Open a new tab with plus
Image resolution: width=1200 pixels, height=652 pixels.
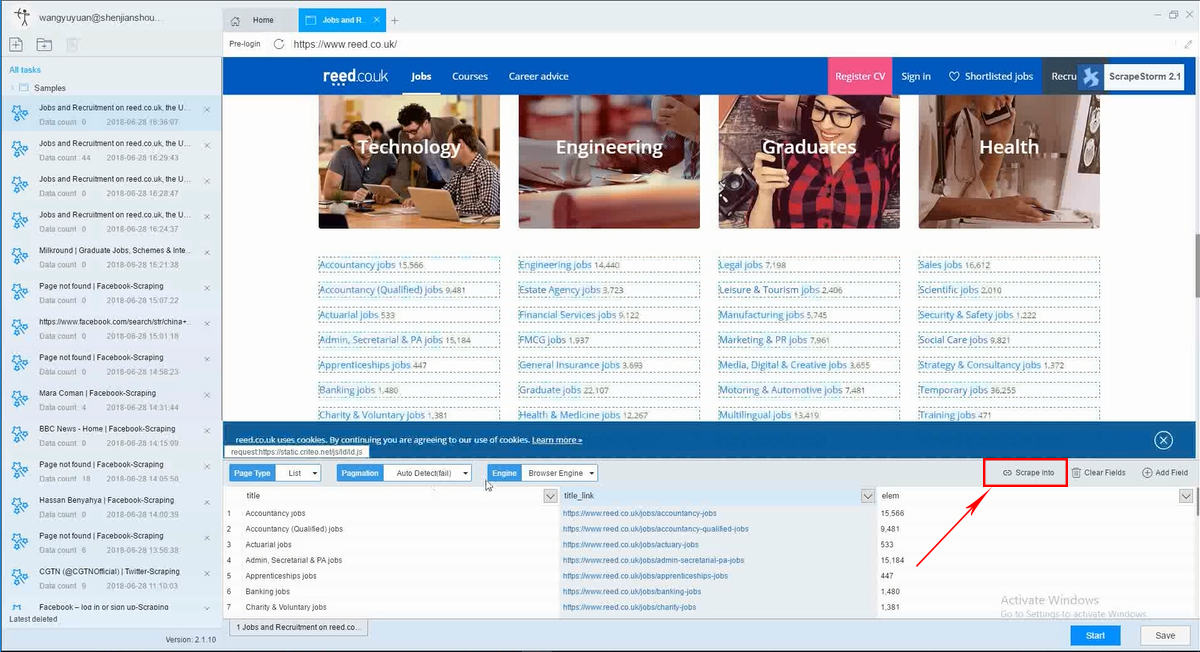click(x=394, y=20)
